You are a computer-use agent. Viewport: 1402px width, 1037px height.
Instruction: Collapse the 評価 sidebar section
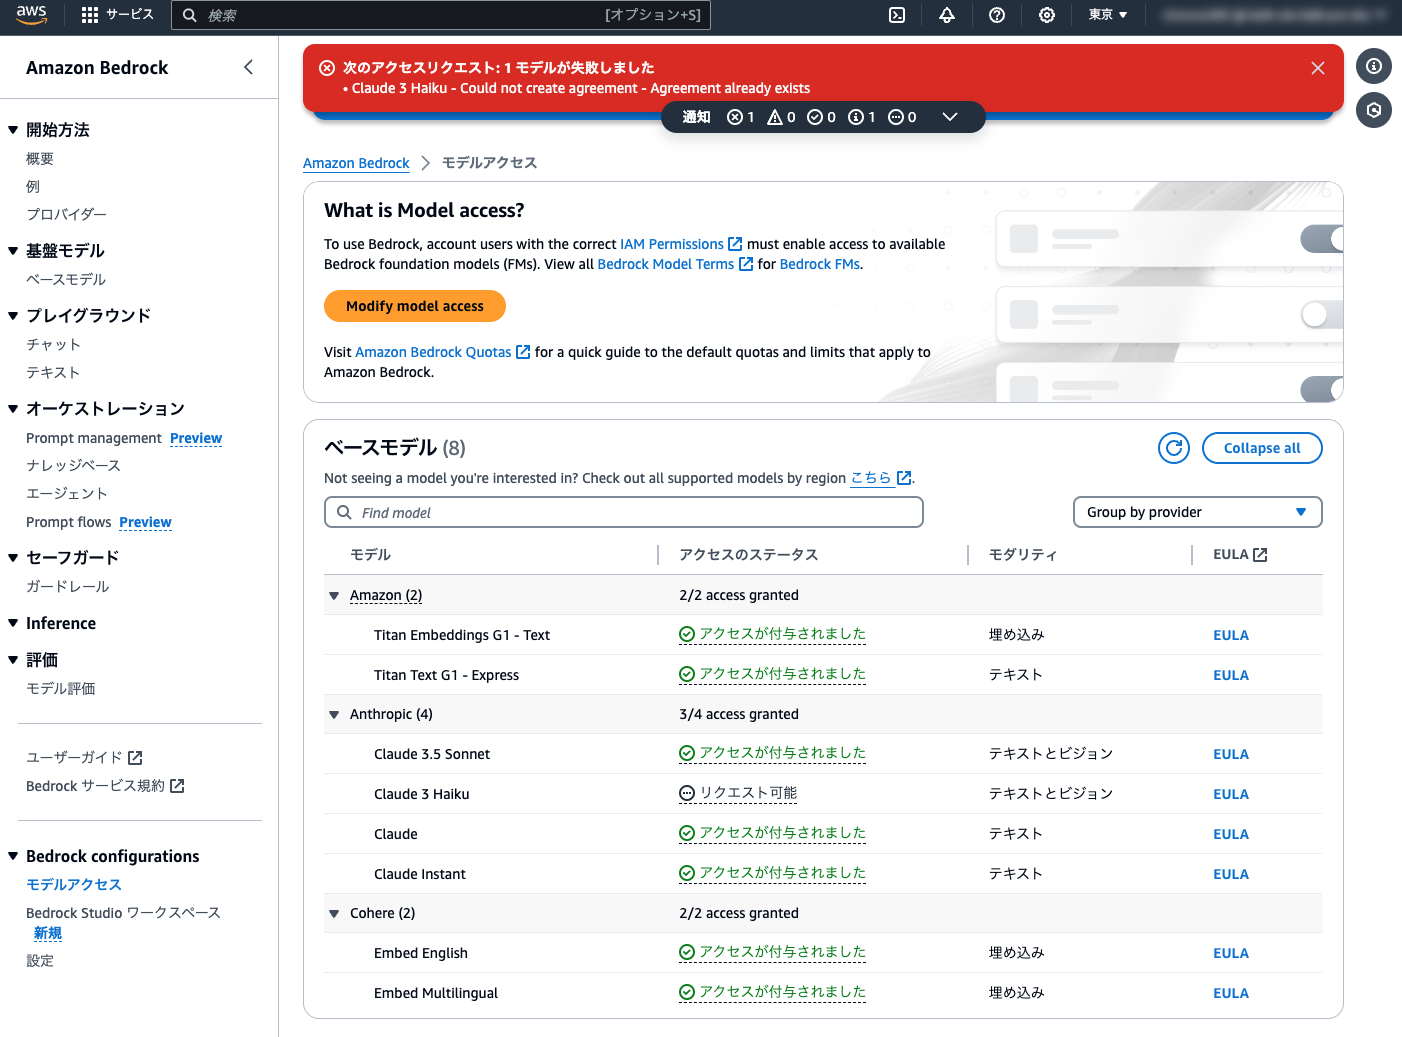(x=13, y=660)
